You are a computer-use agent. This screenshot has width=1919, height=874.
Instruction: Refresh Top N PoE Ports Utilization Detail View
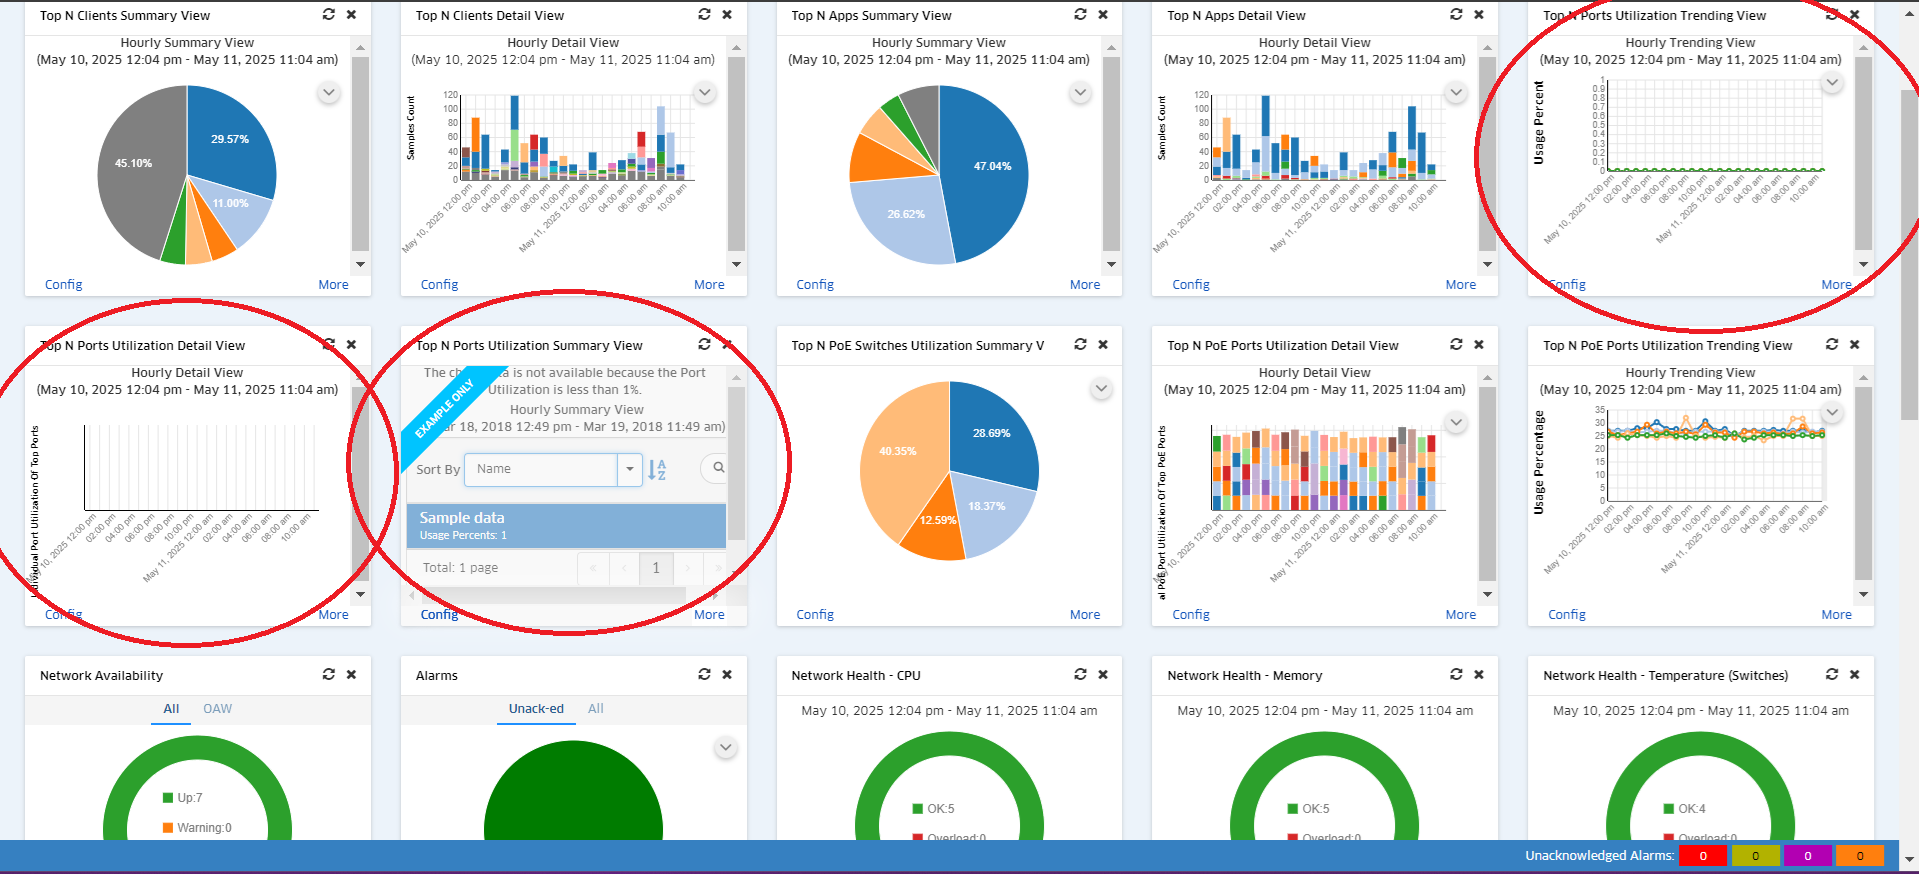coord(1456,344)
